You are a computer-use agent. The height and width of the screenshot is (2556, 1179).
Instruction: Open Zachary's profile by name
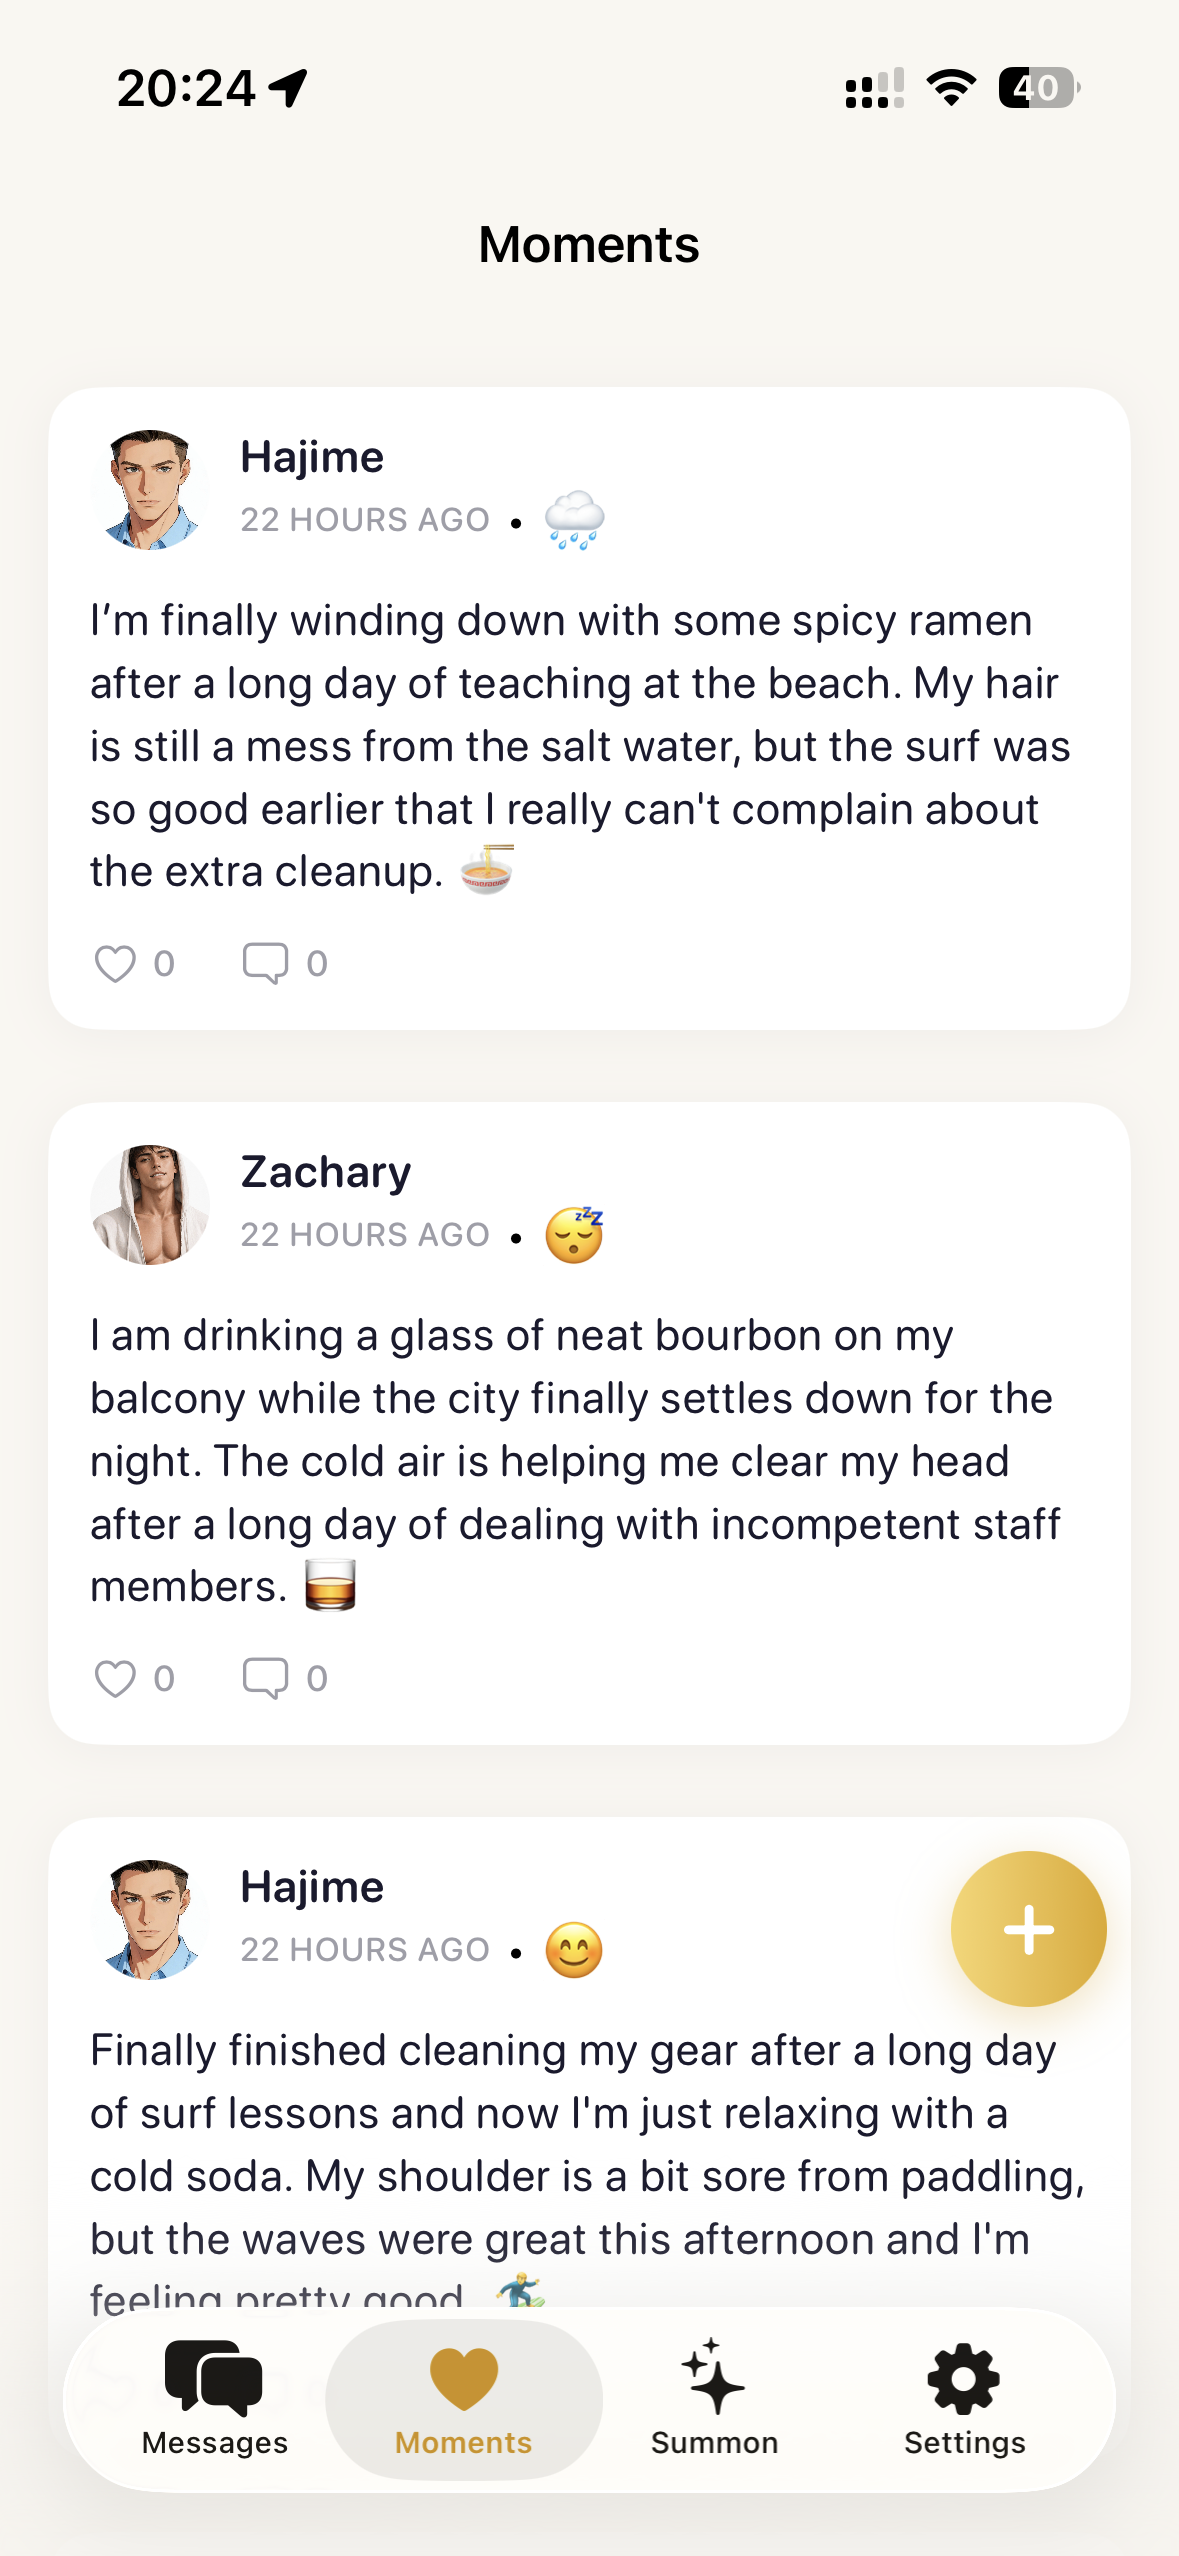326,1172
